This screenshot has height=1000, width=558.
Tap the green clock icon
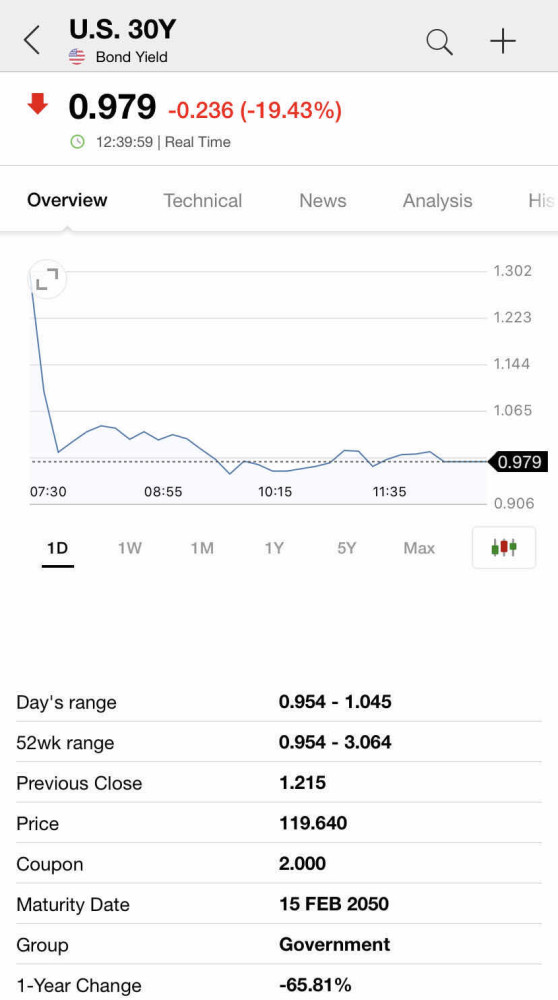77,142
